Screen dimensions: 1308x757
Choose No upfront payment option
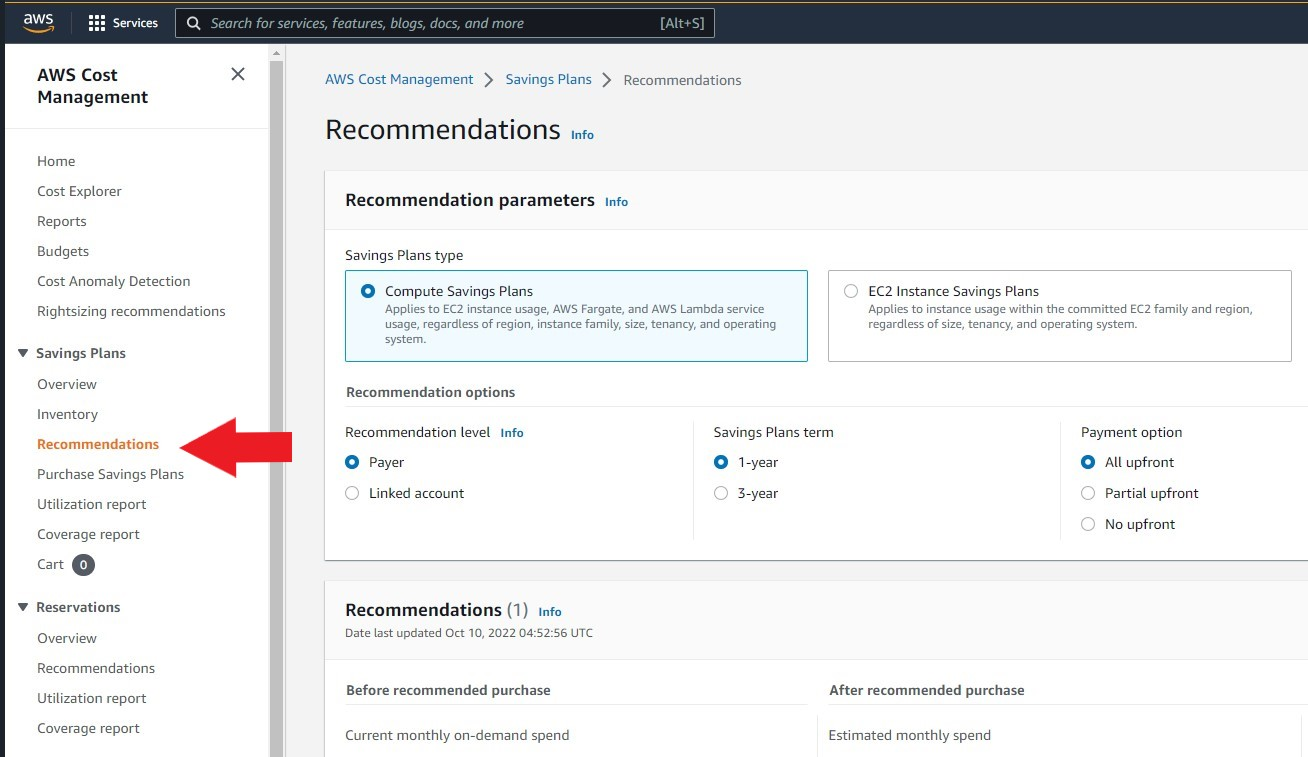(1088, 524)
